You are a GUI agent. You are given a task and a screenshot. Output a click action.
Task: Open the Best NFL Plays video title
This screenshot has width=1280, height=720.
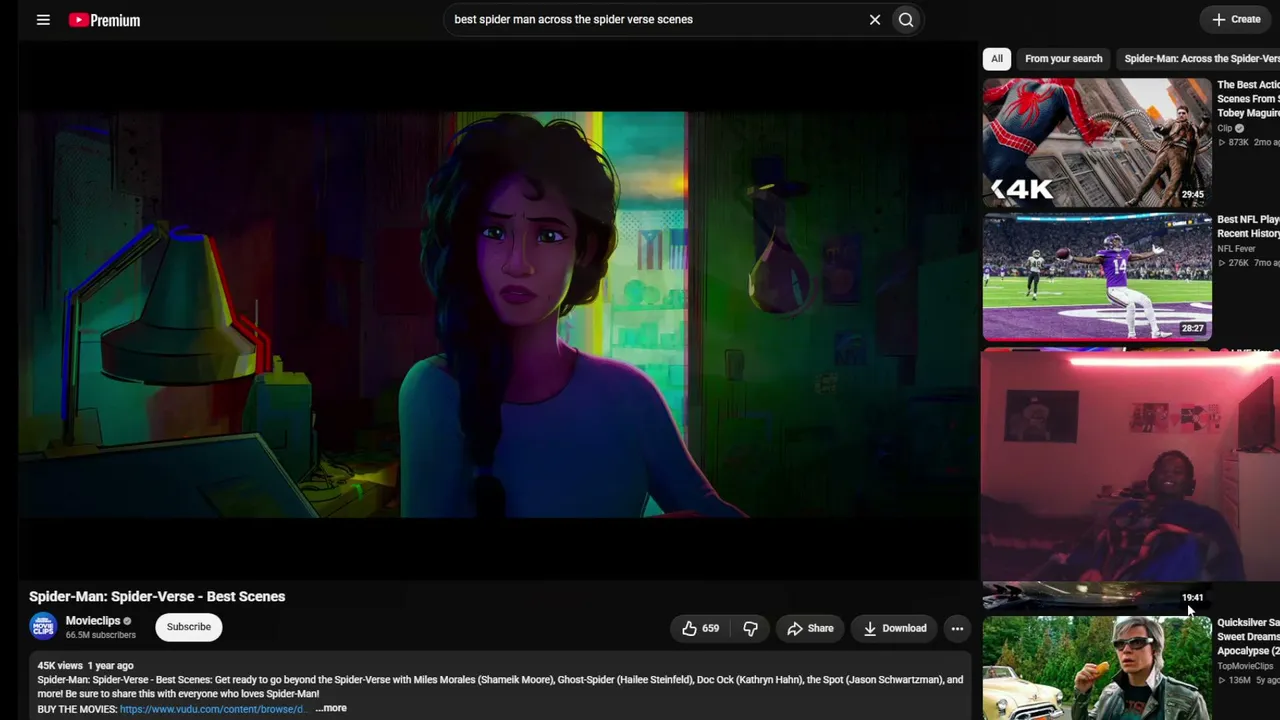[1248, 226]
